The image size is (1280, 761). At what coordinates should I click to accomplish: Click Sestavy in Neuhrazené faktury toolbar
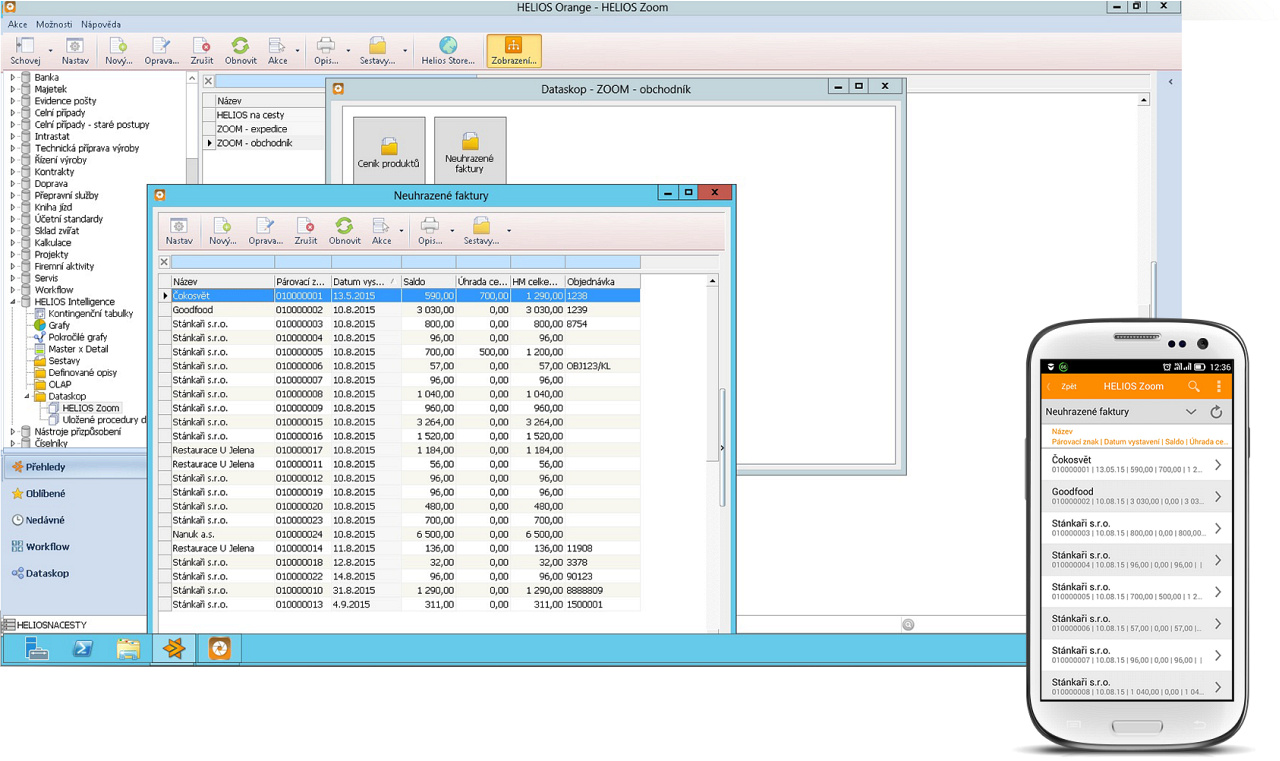click(481, 231)
